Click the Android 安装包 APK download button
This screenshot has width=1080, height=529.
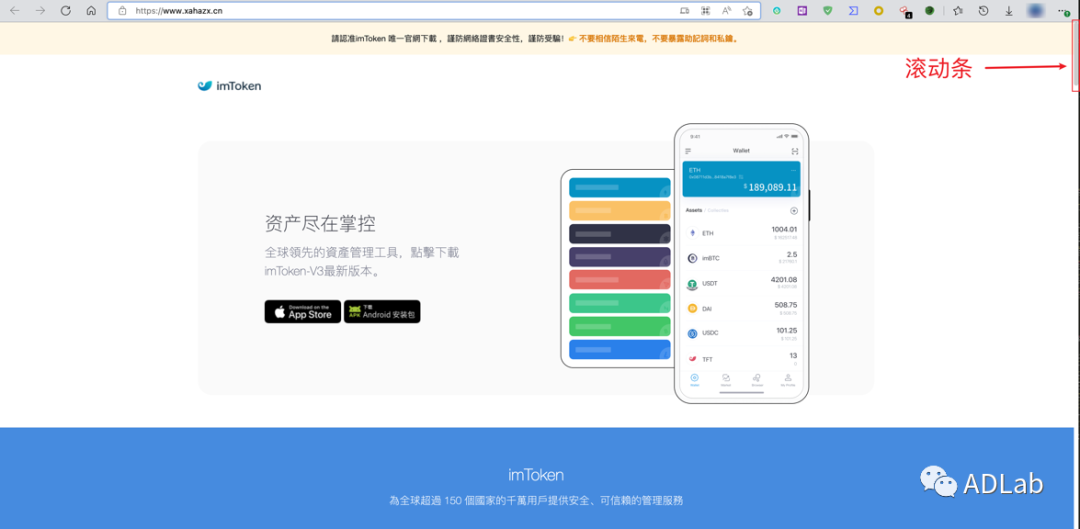pos(382,311)
